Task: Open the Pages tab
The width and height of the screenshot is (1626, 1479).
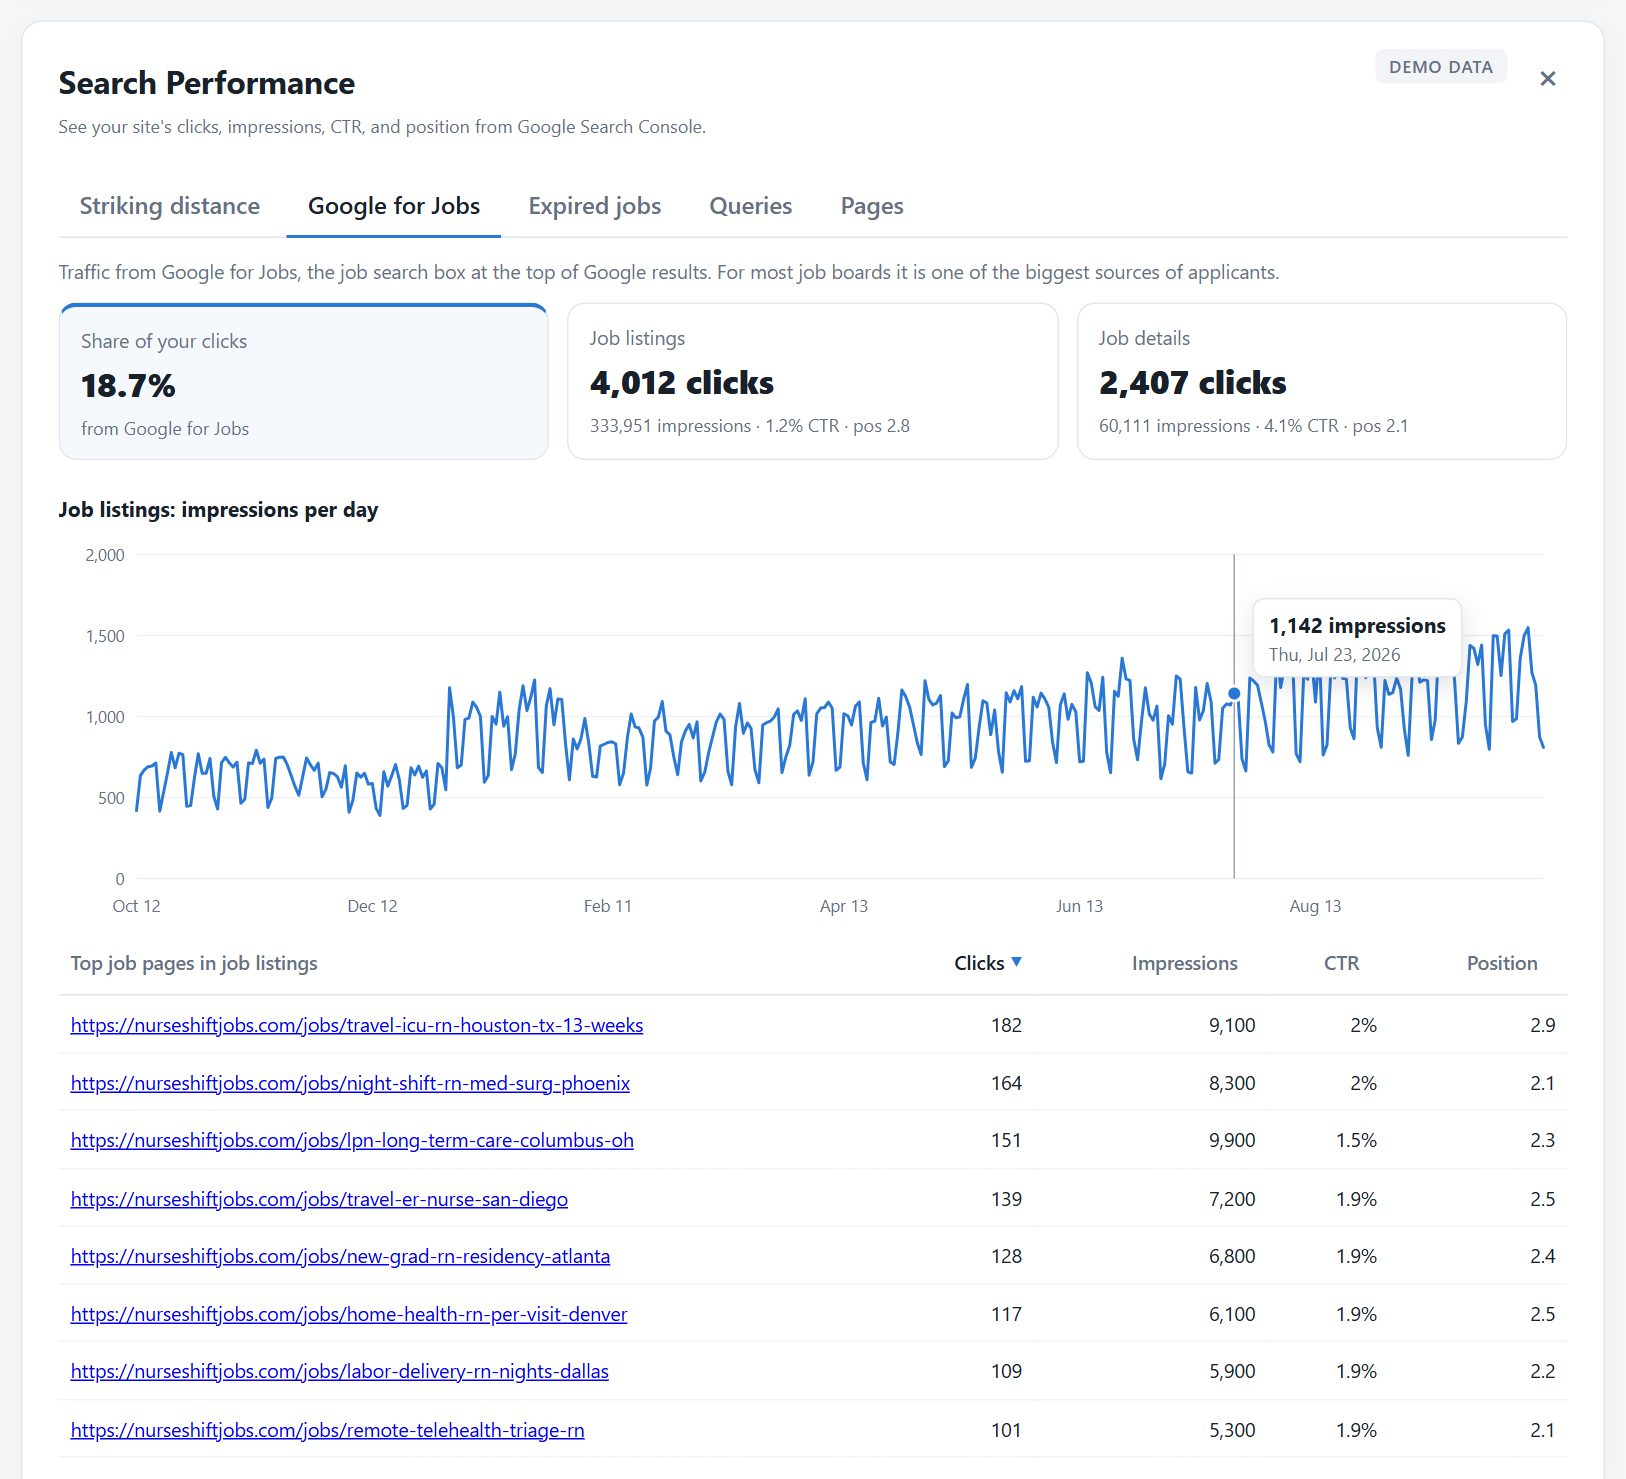Action: pos(872,206)
